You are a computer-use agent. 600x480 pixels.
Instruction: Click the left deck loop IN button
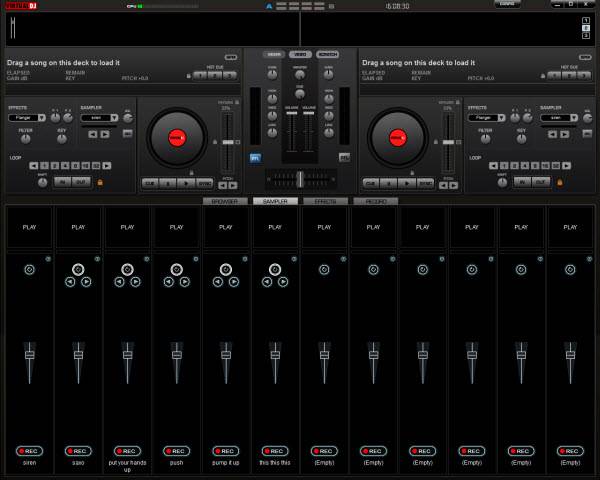(62, 181)
